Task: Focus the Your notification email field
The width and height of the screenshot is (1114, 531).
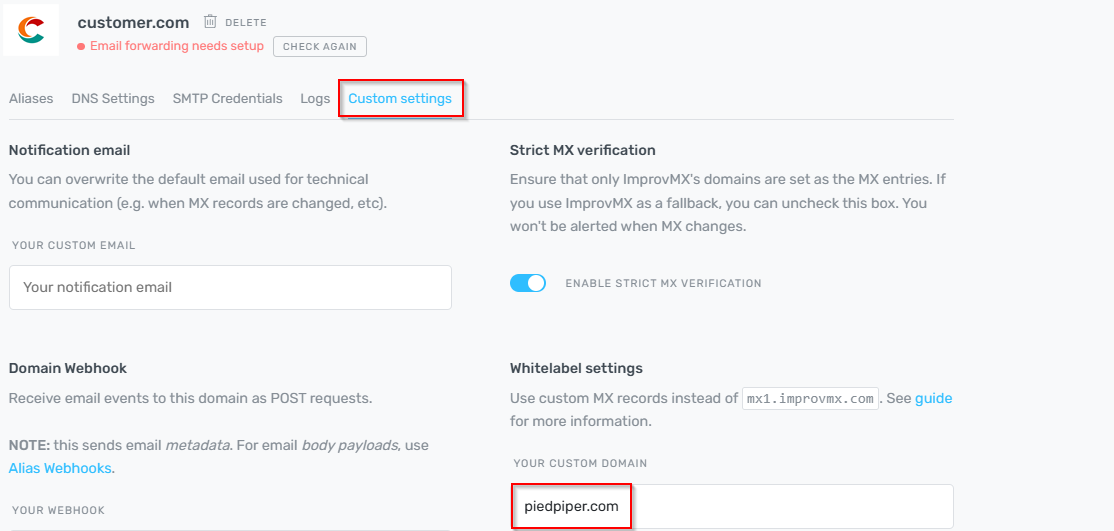Action: pyautogui.click(x=230, y=287)
